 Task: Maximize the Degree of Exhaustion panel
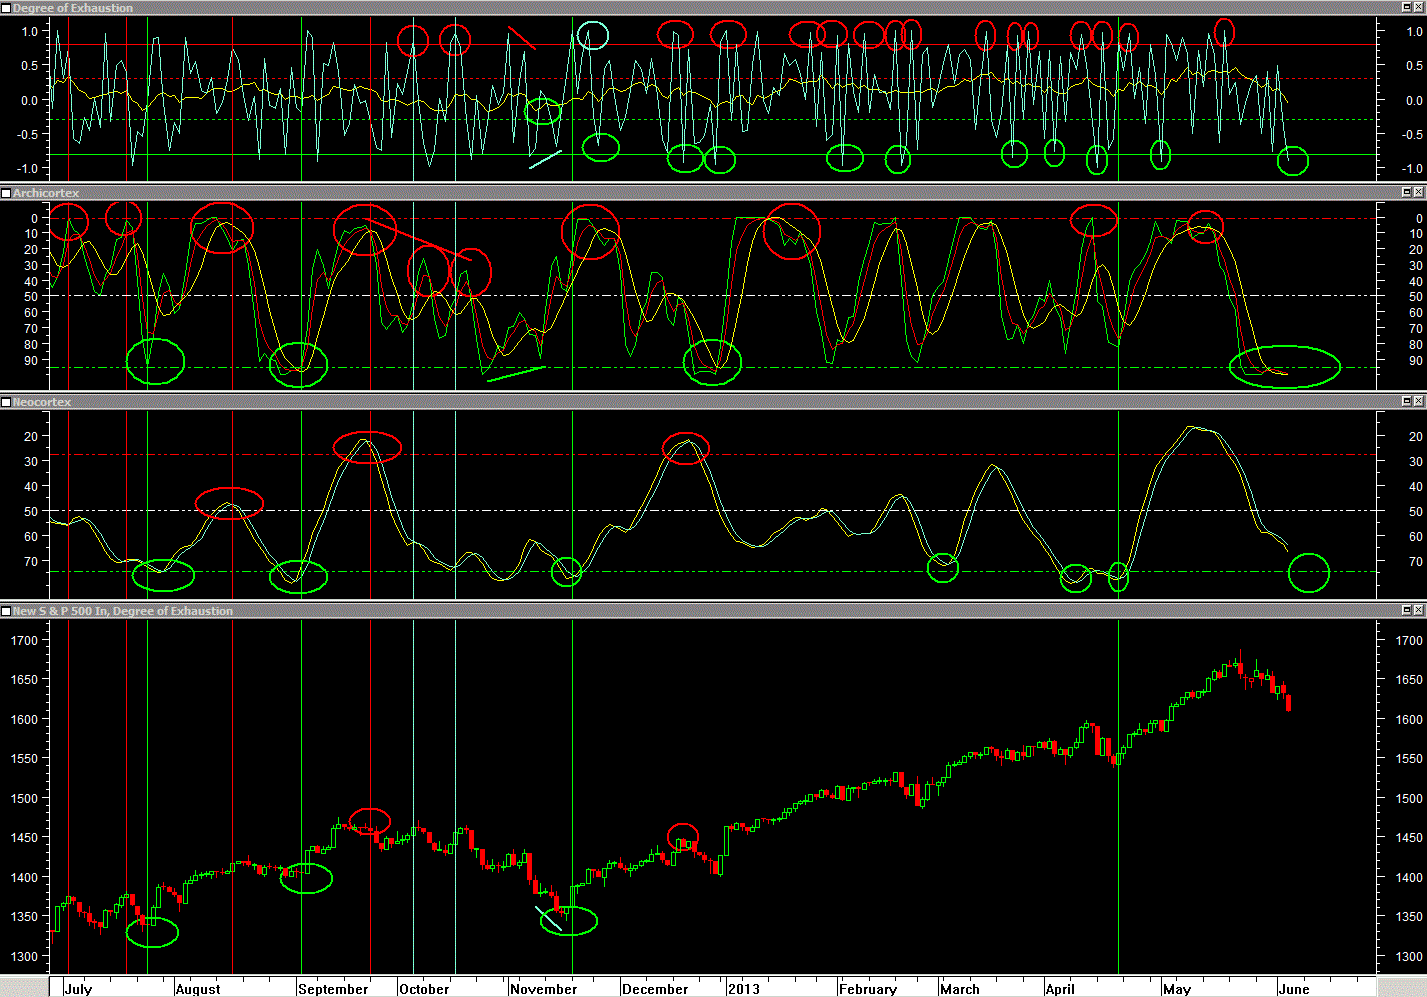[x=1406, y=8]
